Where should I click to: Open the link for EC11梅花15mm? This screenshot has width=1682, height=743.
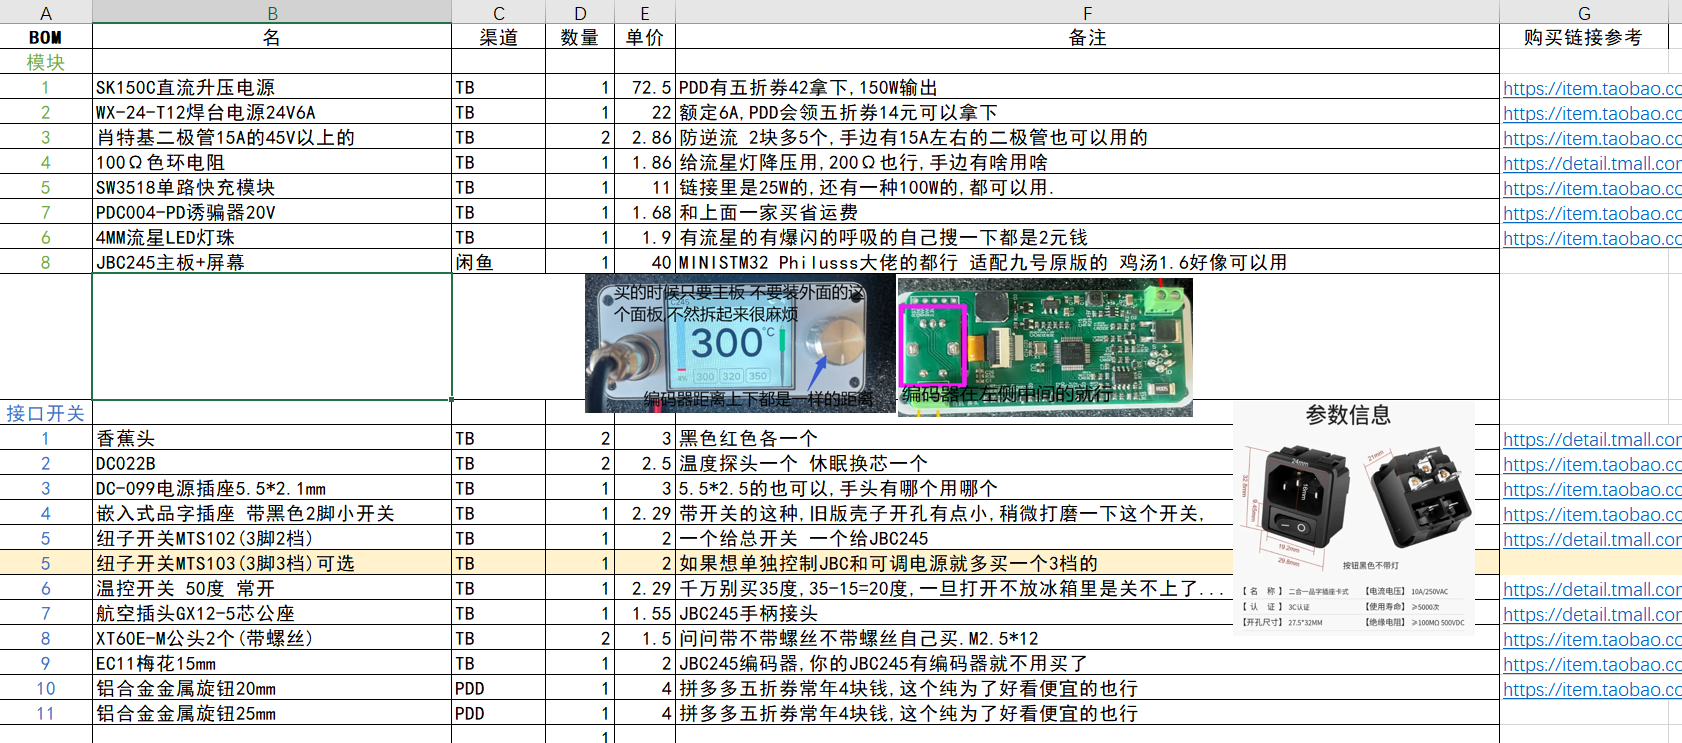click(x=1592, y=664)
